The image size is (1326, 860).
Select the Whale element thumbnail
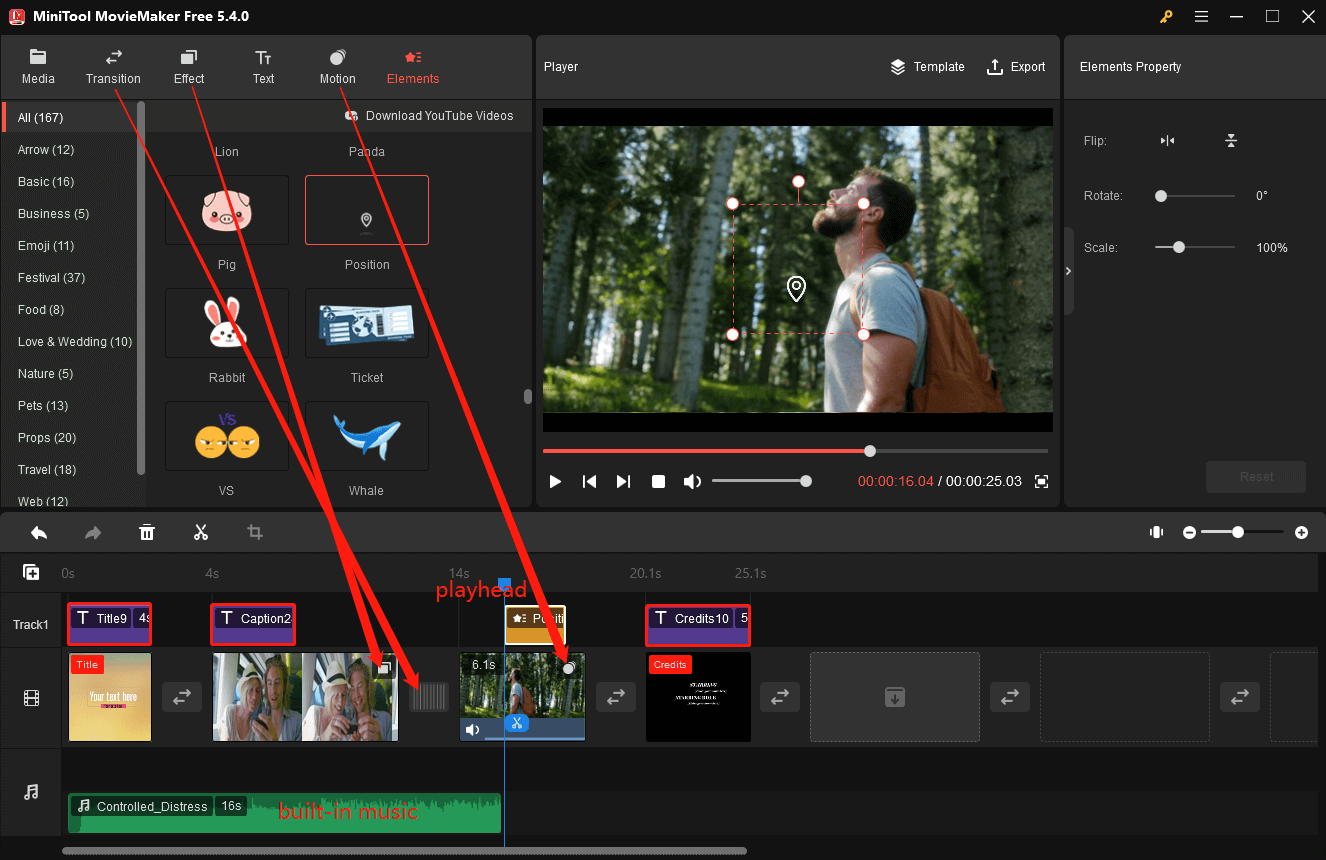(x=366, y=436)
